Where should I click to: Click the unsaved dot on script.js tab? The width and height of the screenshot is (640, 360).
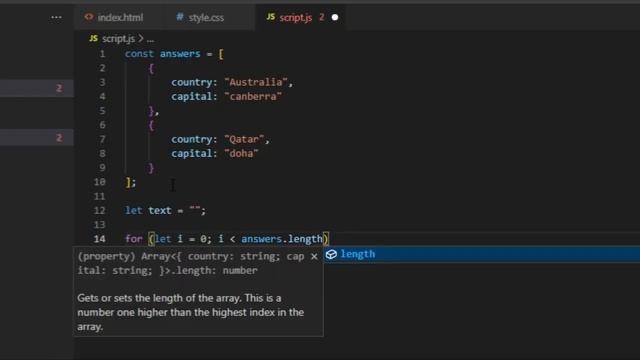[x=335, y=18]
